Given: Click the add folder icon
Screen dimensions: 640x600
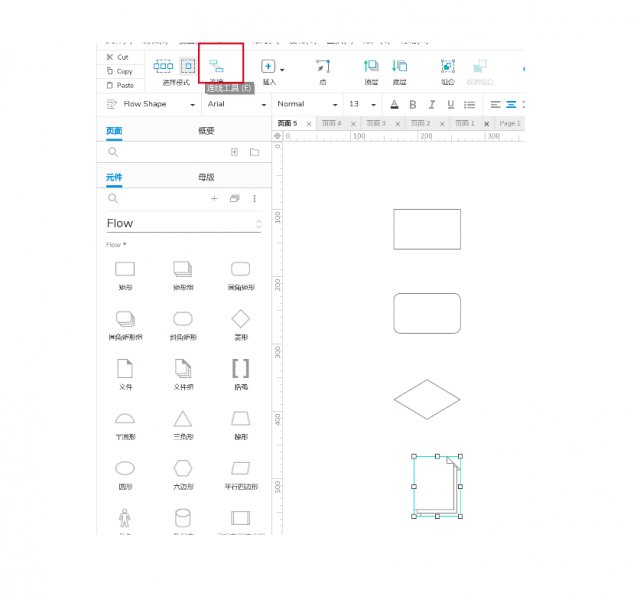Looking at the screenshot, I should click(x=254, y=152).
